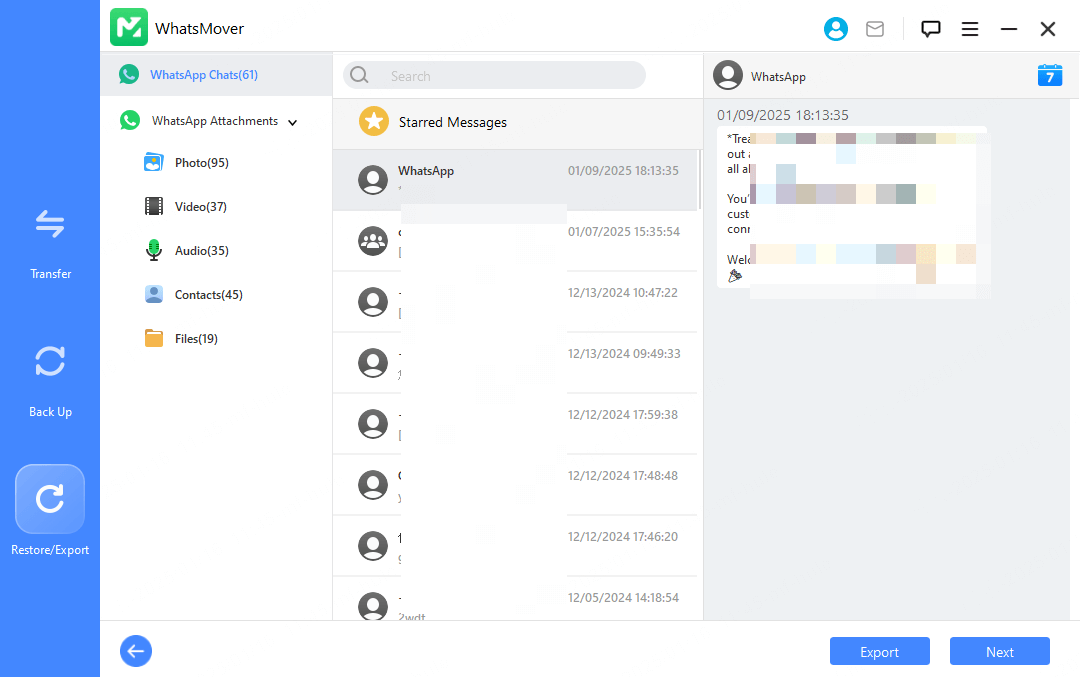This screenshot has width=1080, height=677.
Task: Open the Restore/Export section
Action: tap(50, 510)
